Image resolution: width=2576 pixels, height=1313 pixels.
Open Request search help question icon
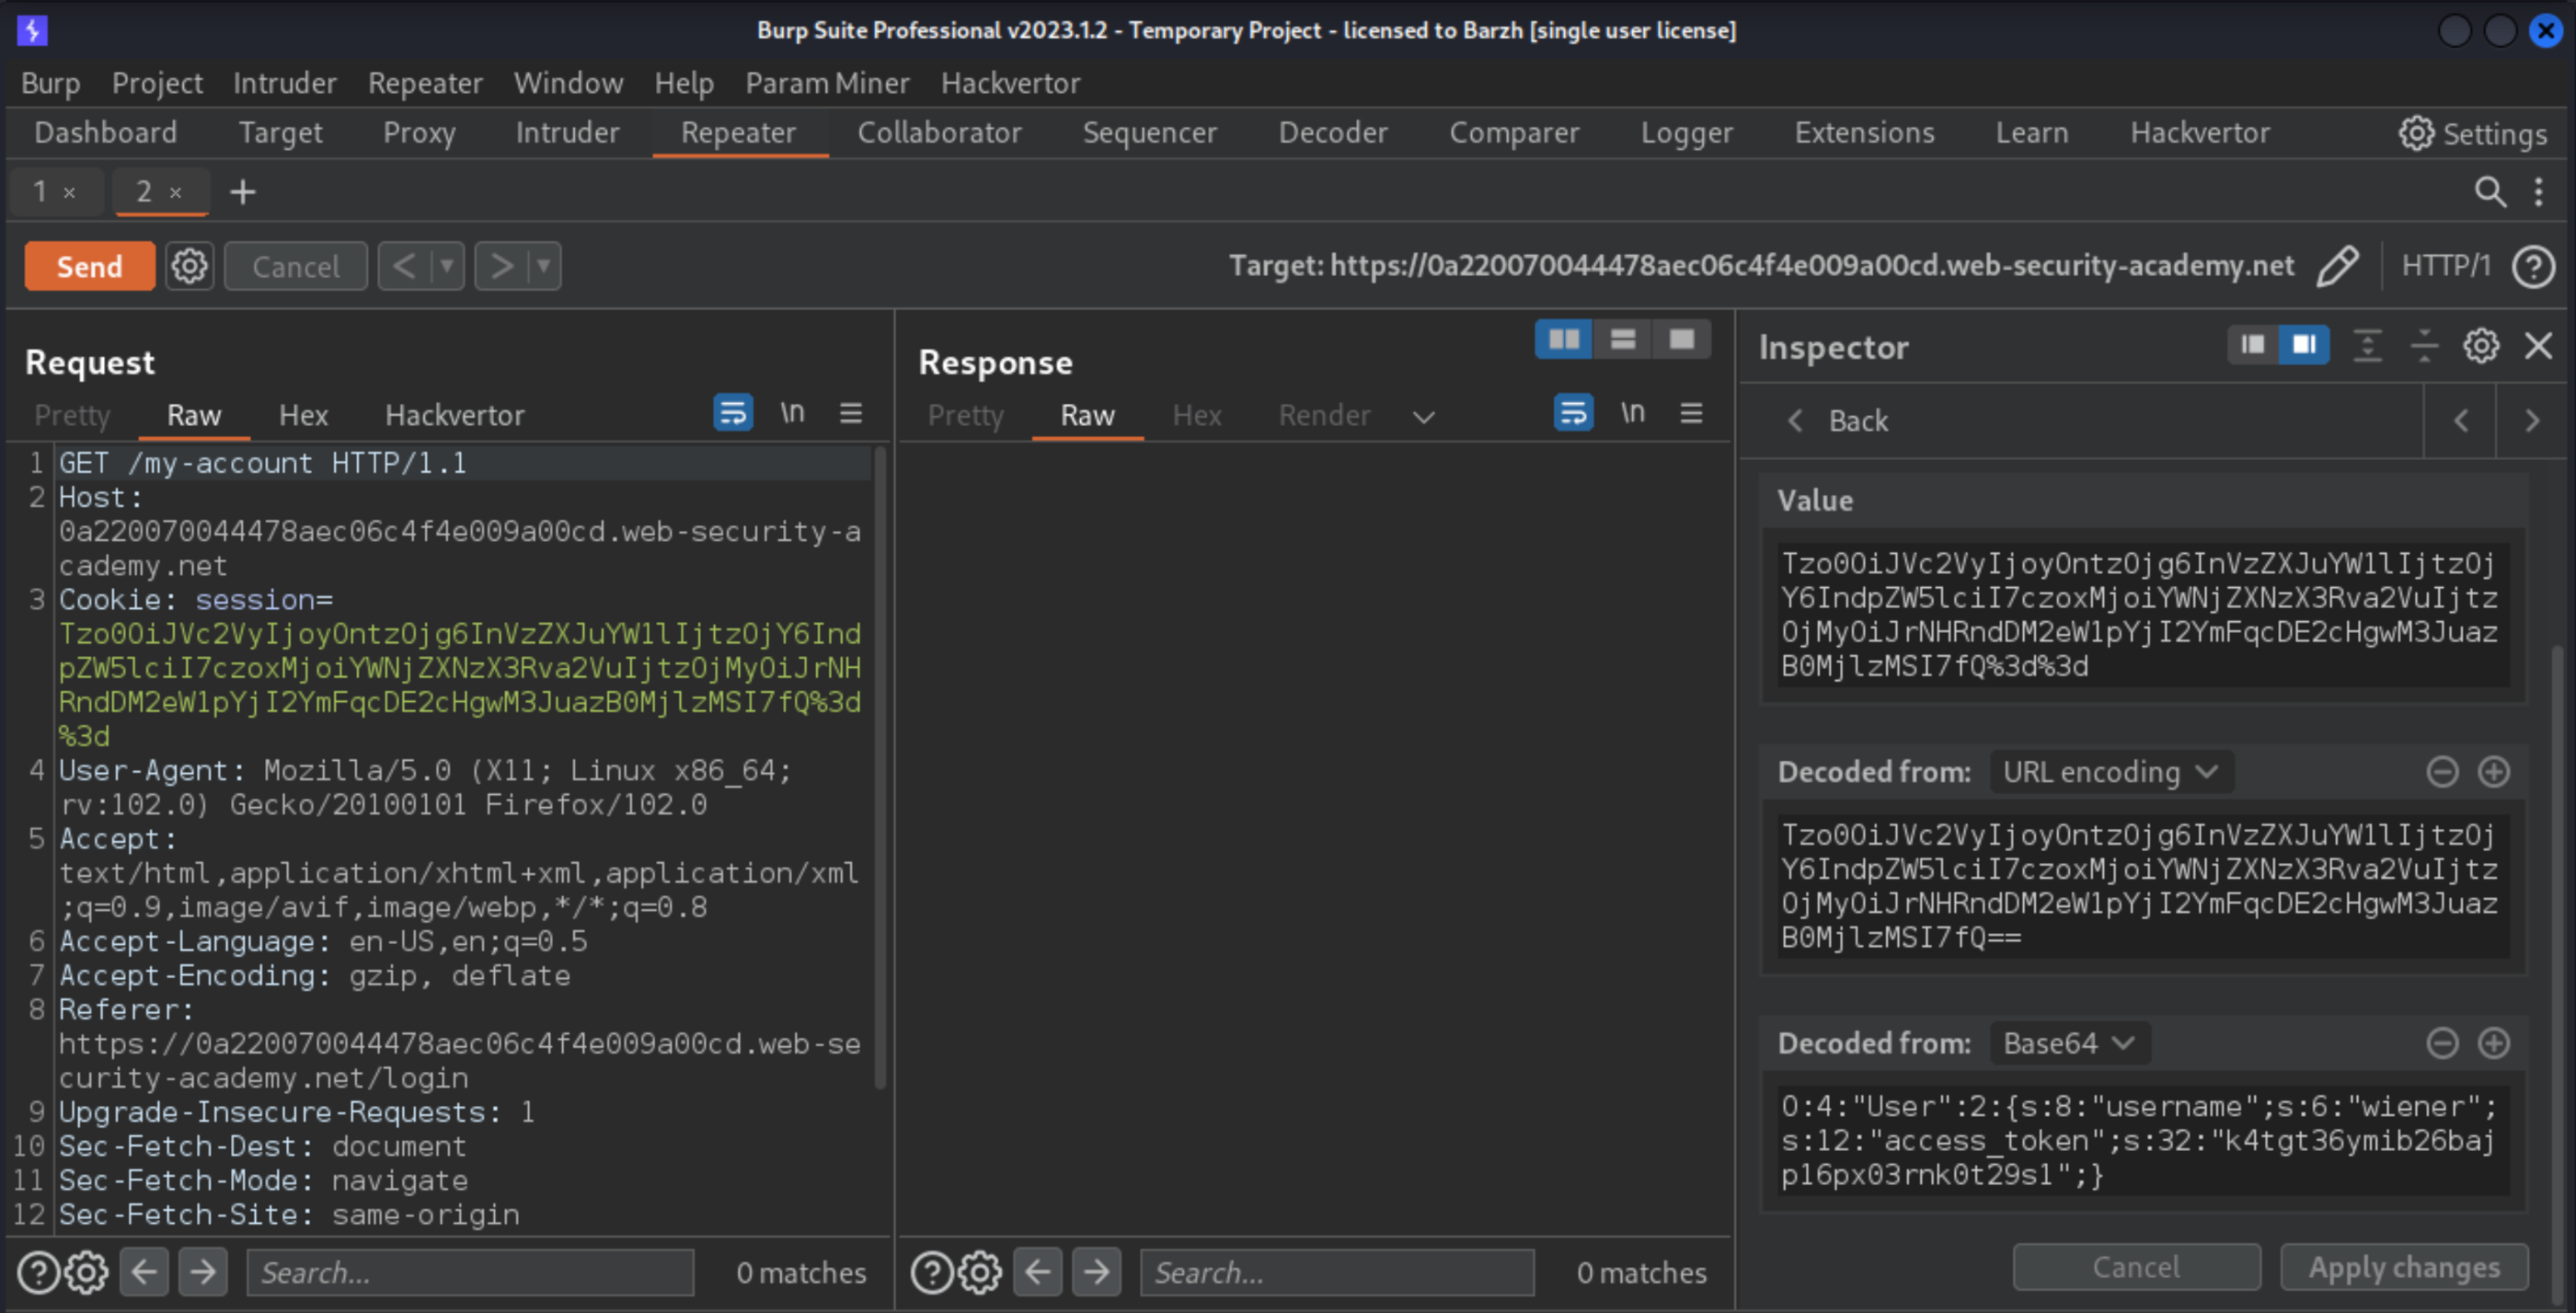coord(39,1272)
